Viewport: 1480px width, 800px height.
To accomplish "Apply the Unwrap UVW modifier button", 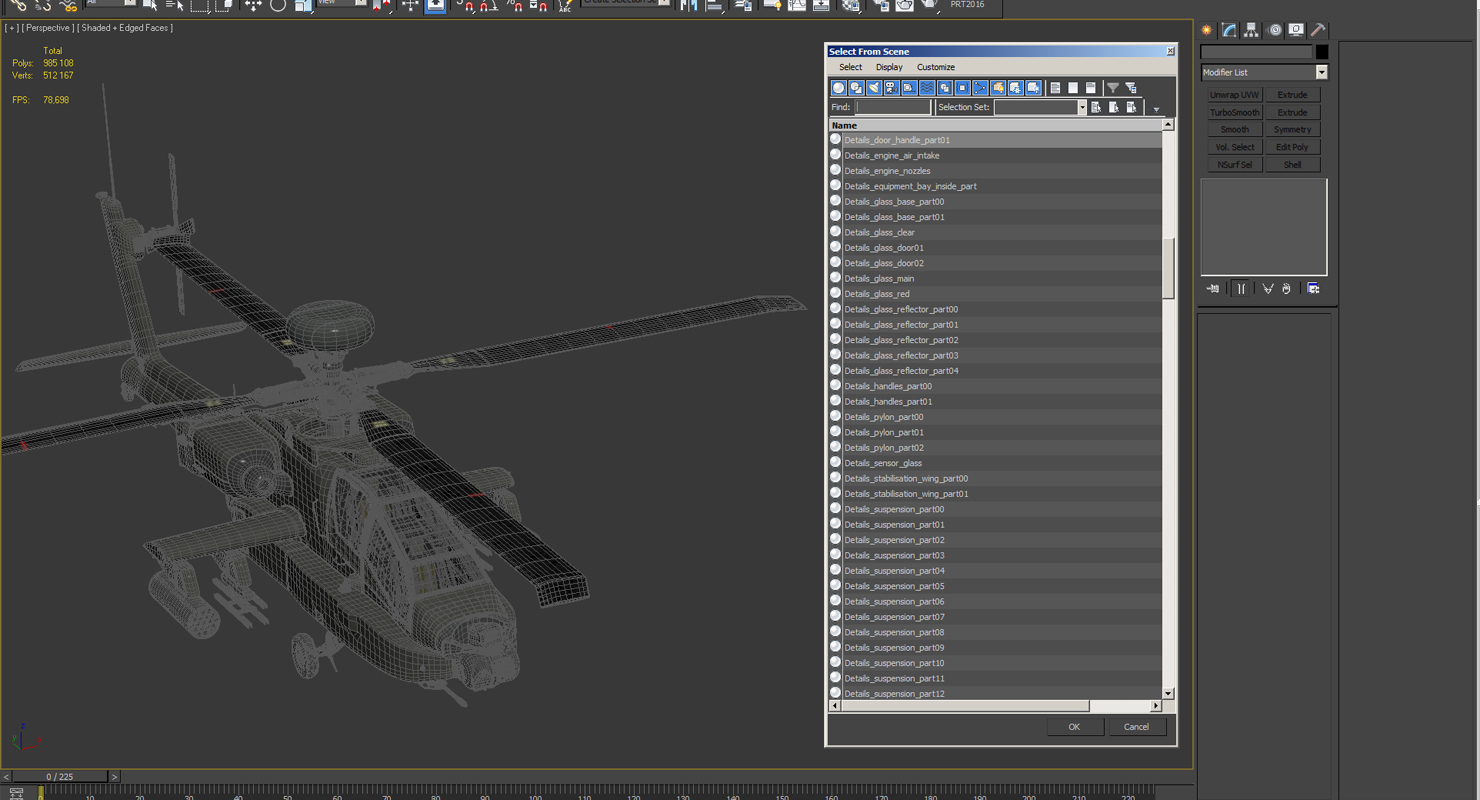I will point(1235,95).
